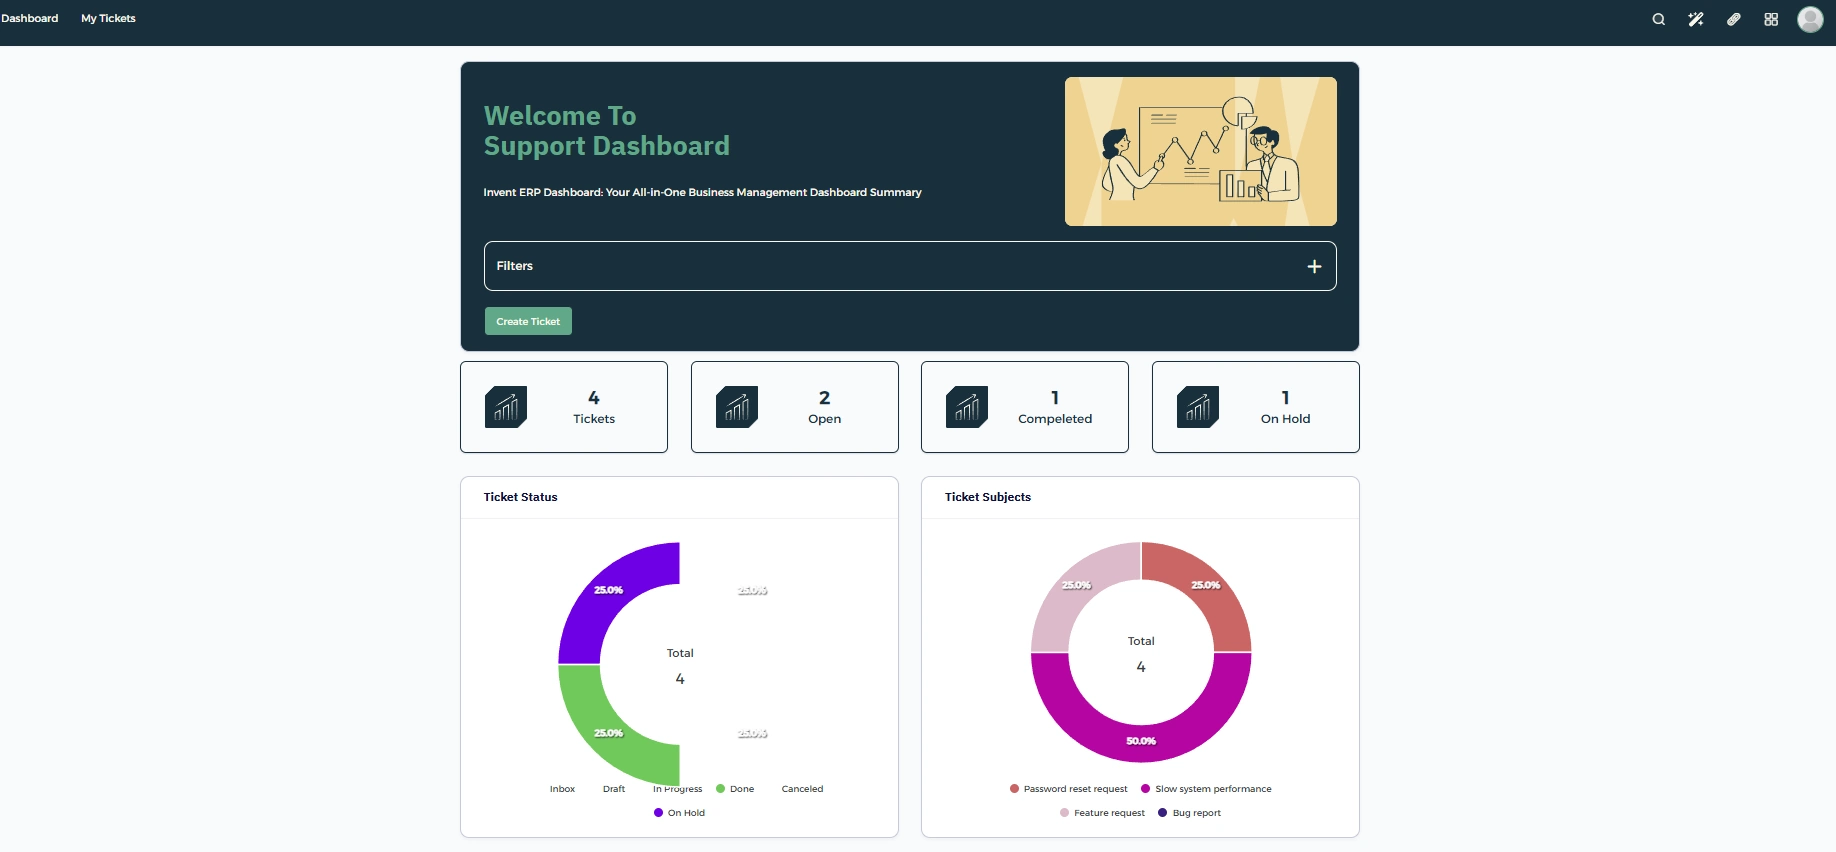Expand Filters using the plus icon
1836x852 pixels.
(1314, 266)
